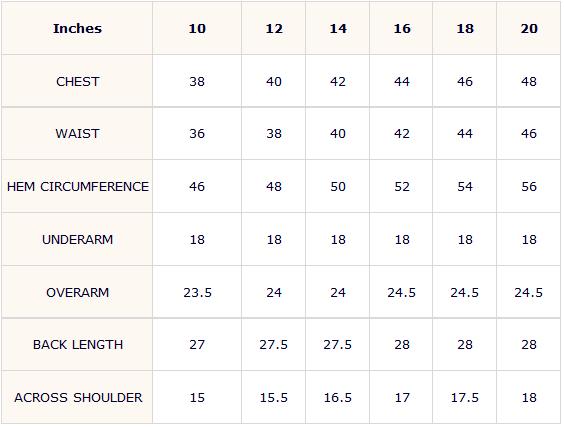
Task: Click waist value 42 for size 16
Action: 402,134
